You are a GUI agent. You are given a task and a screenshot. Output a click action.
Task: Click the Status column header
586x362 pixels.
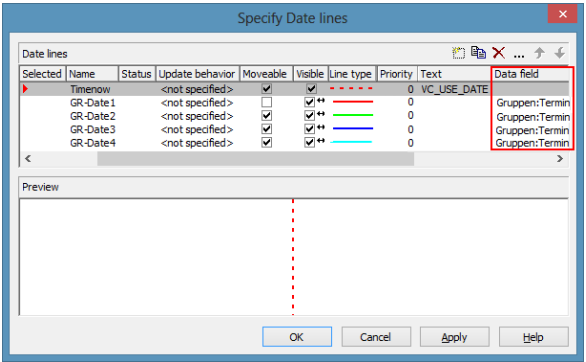pos(137,74)
